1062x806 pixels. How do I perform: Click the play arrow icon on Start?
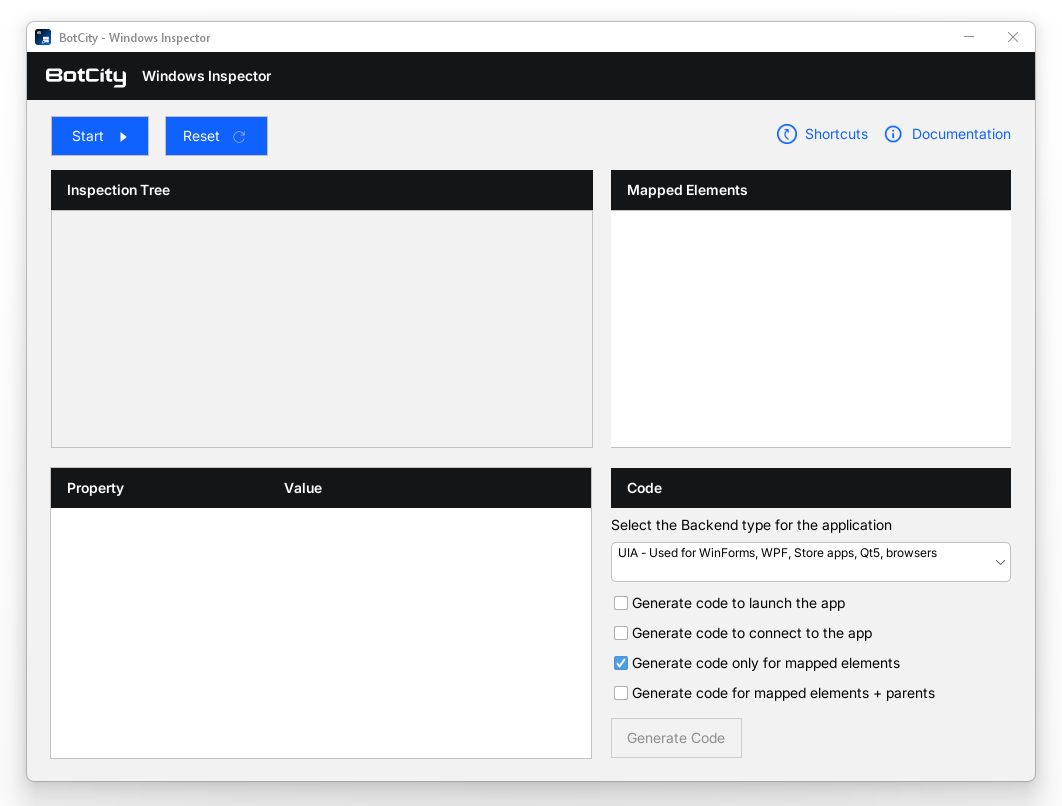pyautogui.click(x=123, y=137)
